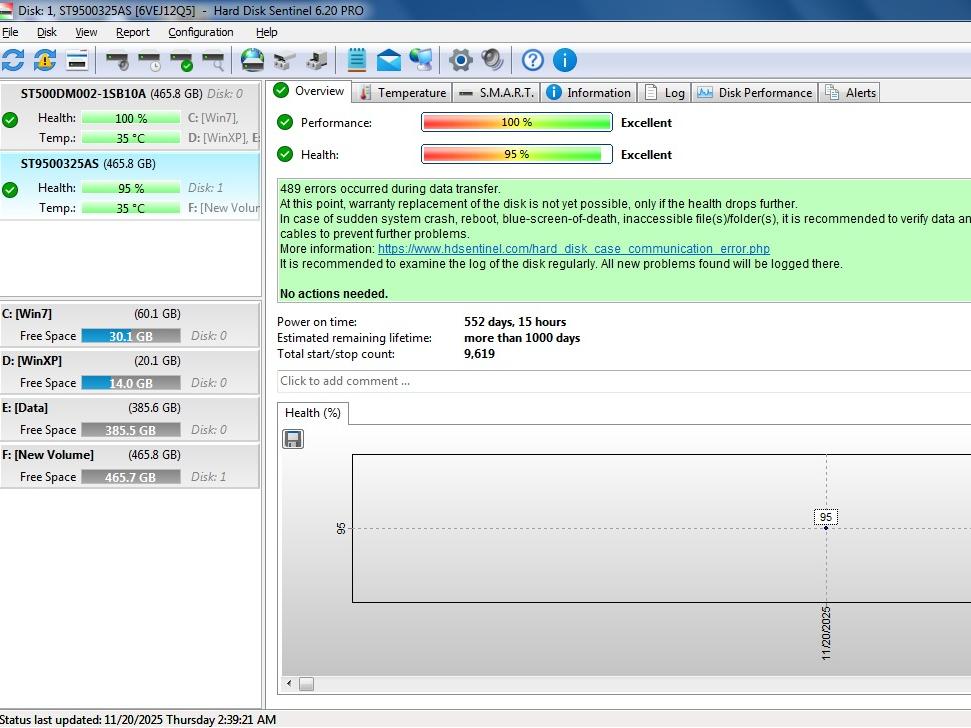The image size is (971, 728).
Task: Click the blue question mark help icon
Action: pos(533,60)
